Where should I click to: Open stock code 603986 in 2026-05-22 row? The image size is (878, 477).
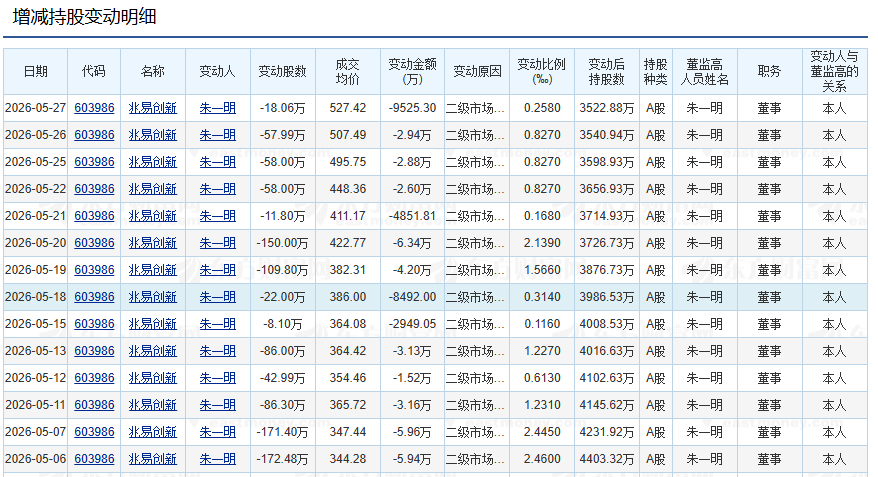[x=94, y=189]
